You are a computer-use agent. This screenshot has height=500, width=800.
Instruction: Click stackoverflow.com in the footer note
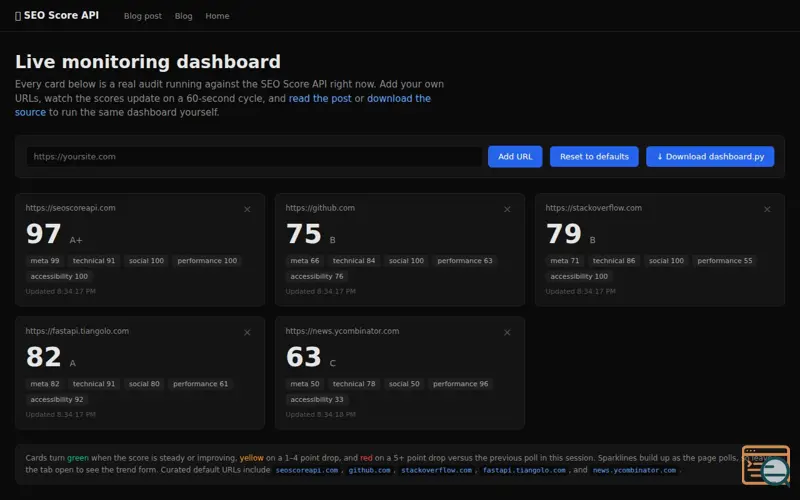coord(436,470)
